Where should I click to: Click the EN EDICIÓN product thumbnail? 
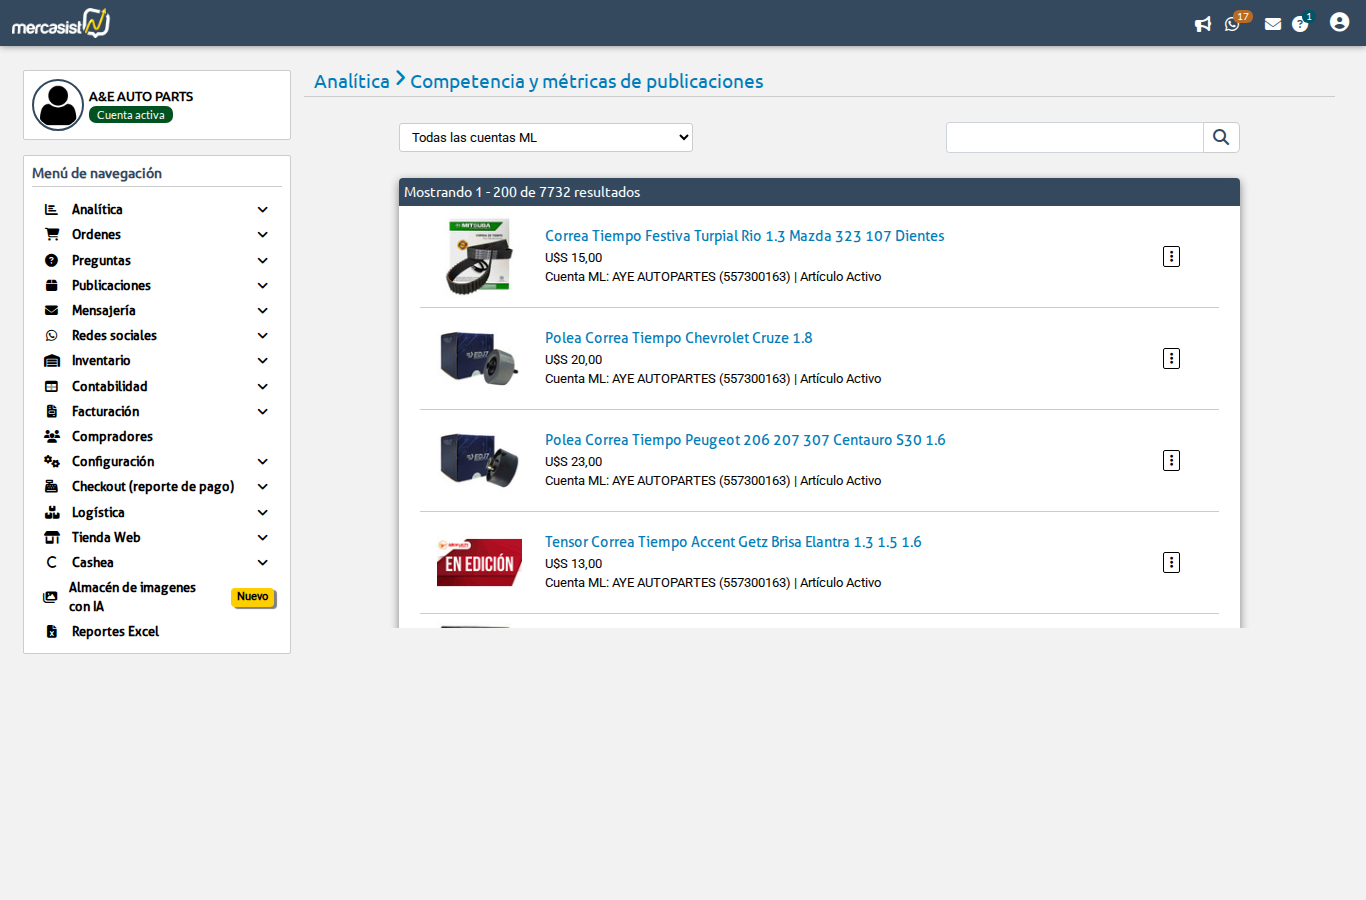pos(479,562)
